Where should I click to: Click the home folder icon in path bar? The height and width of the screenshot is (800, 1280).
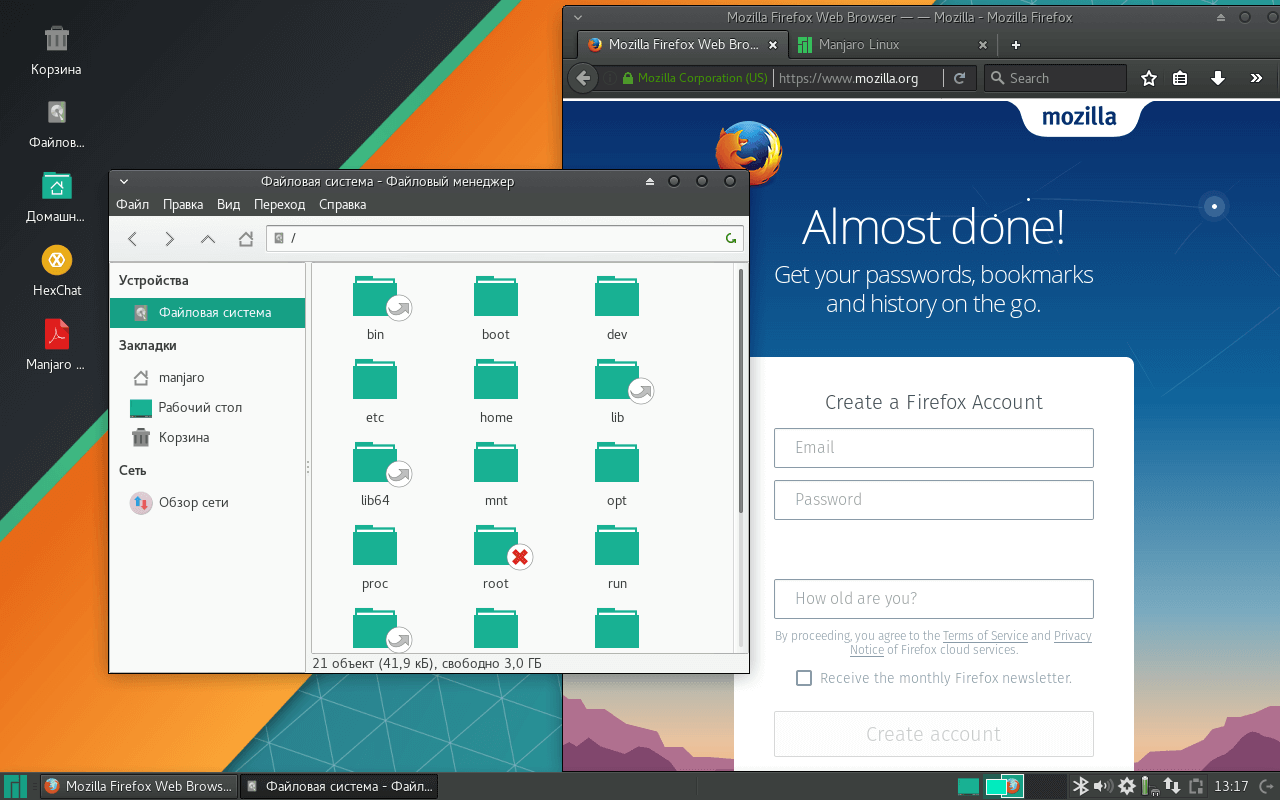tap(244, 239)
